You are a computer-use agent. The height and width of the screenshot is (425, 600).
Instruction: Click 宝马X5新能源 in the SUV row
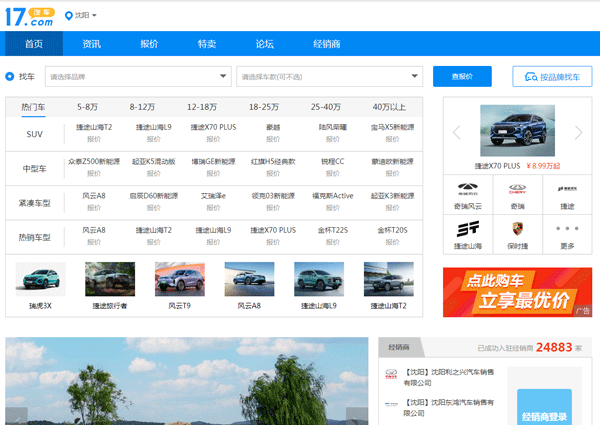pos(392,127)
